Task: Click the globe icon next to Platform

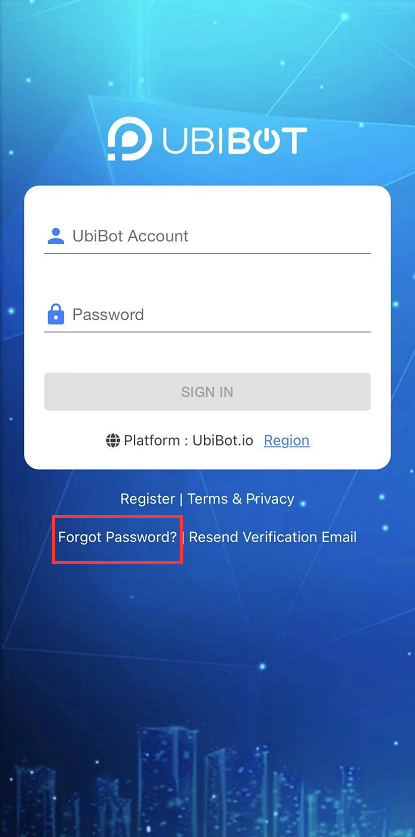Action: point(113,440)
